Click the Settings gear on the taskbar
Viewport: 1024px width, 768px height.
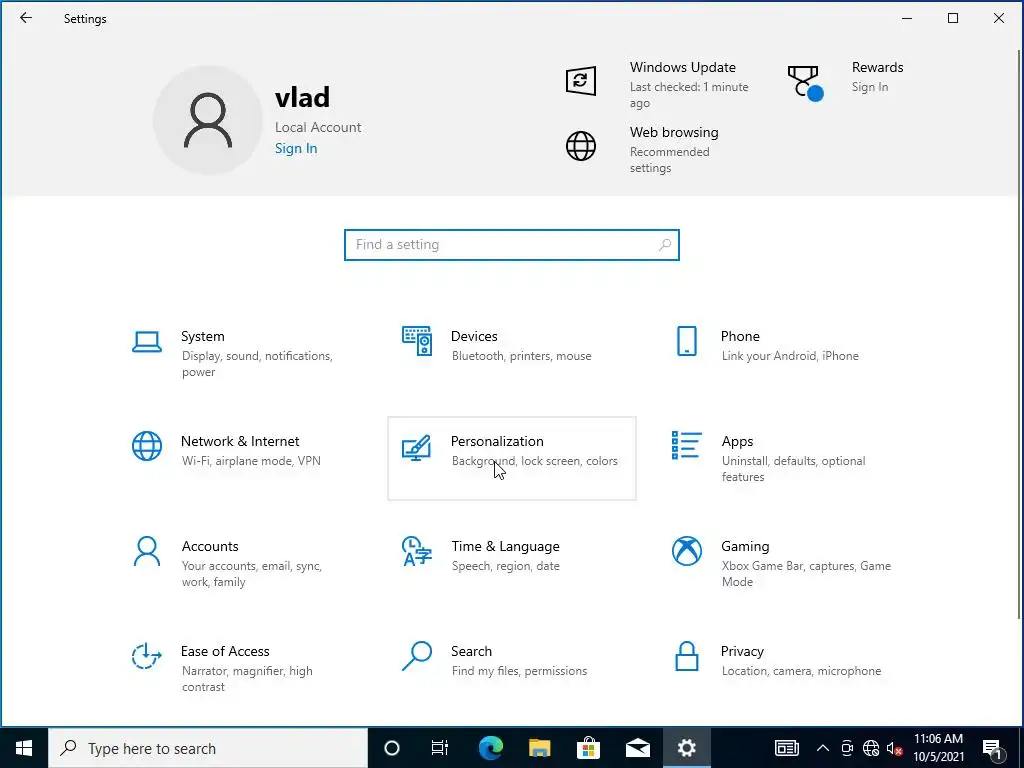686,748
